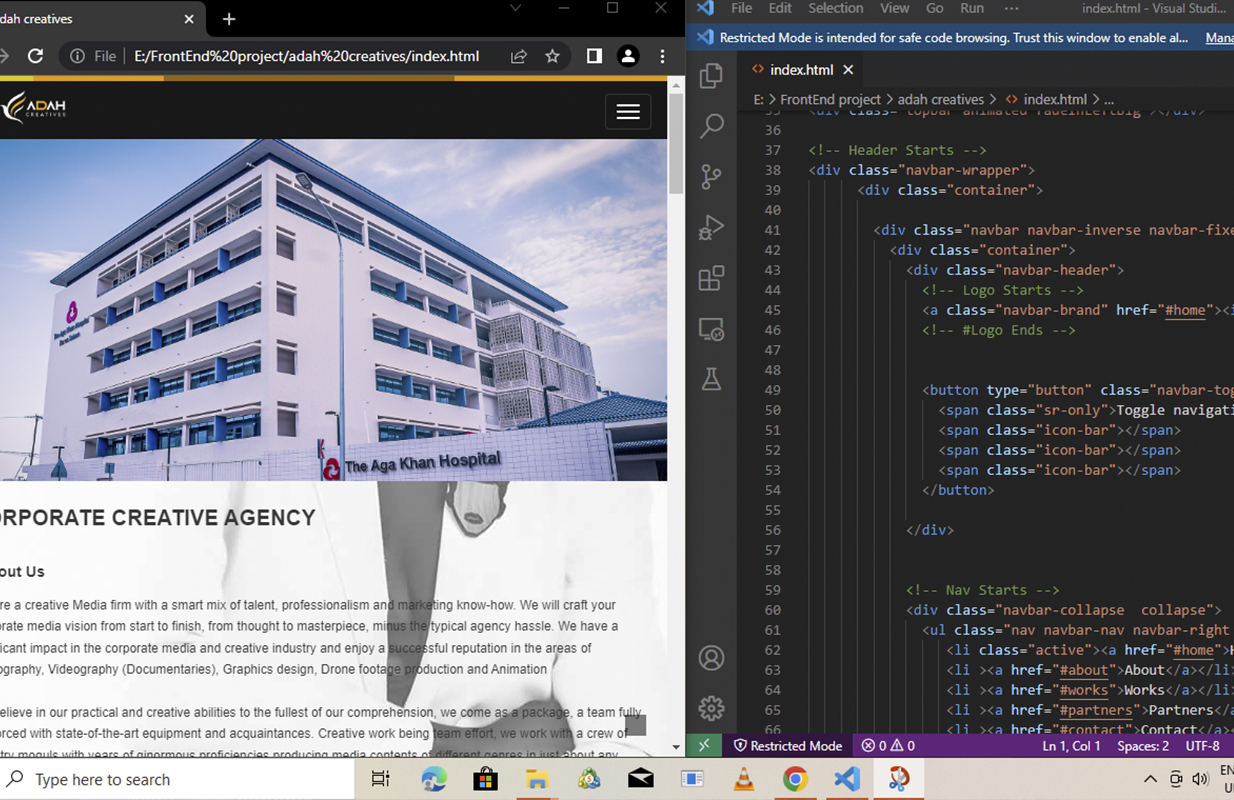Open the Chrome three-dot menu

pyautogui.click(x=662, y=56)
